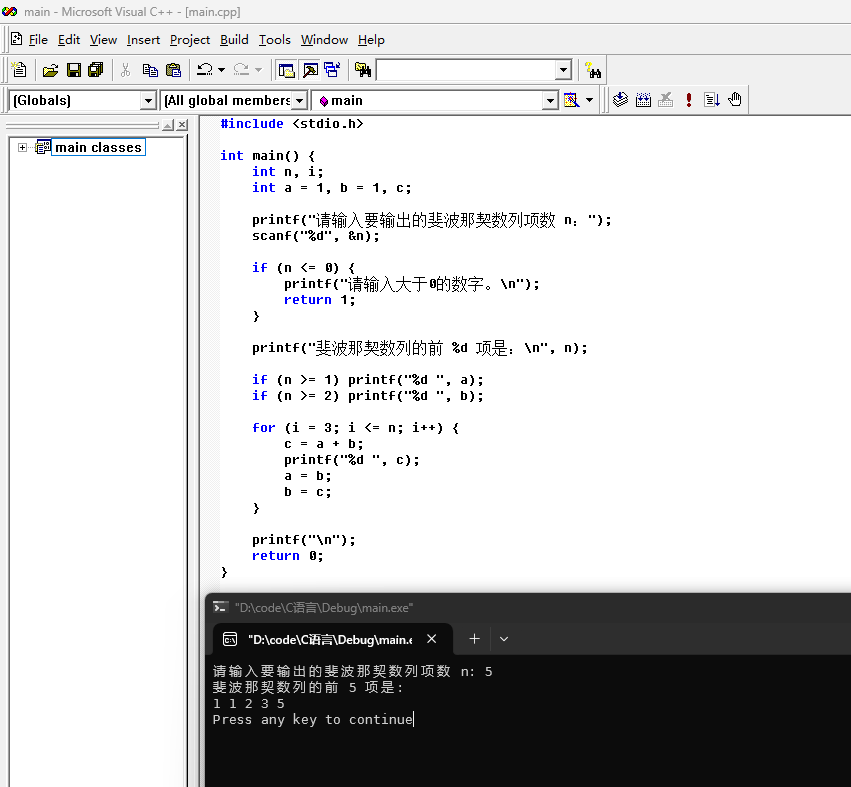Image resolution: width=851 pixels, height=787 pixels.
Task: Click the cmd icon on console tab
Action: 230,639
